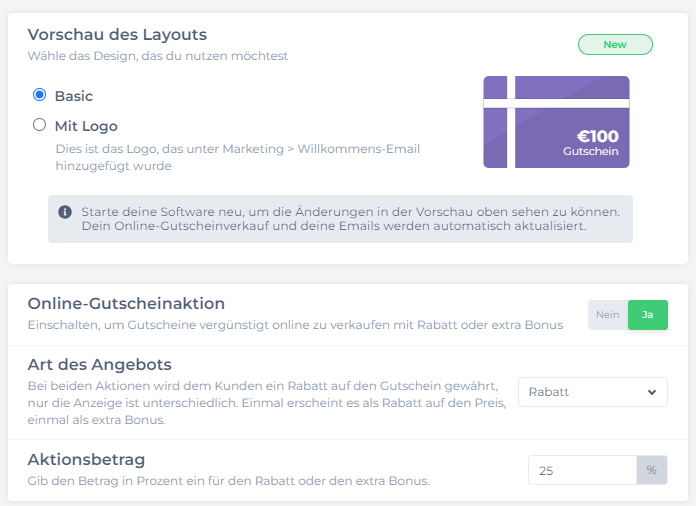Click the green New badge
Image resolution: width=696 pixels, height=506 pixels.
[x=615, y=44]
